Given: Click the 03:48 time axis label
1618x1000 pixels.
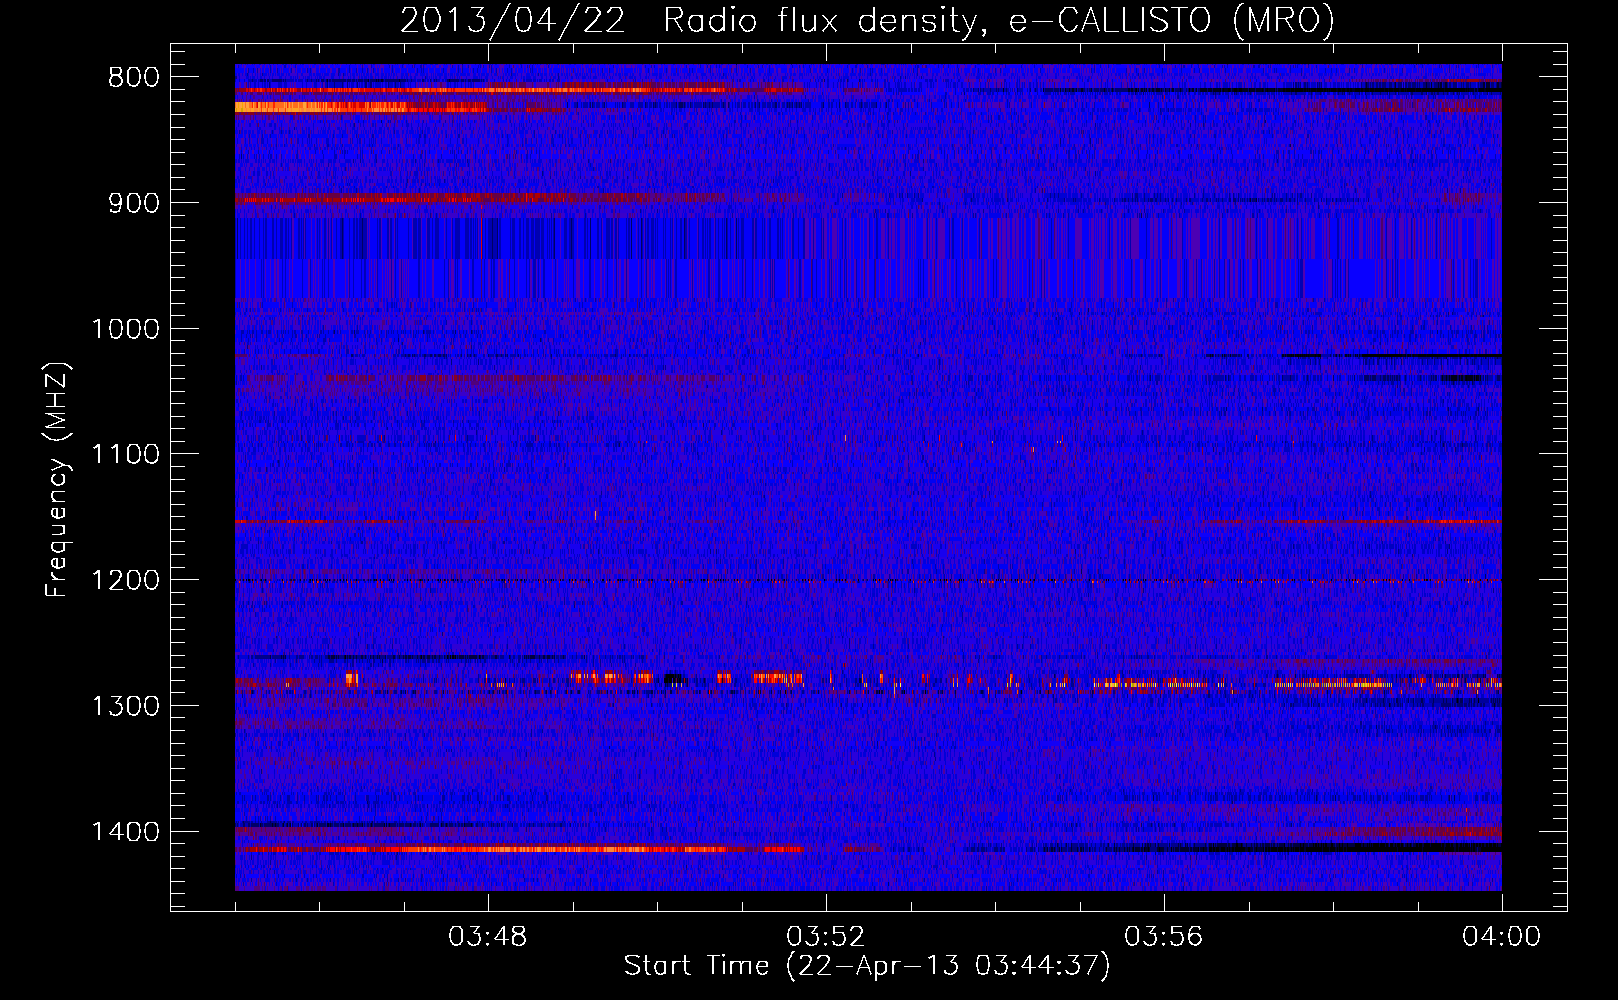Looking at the screenshot, I should [x=488, y=937].
